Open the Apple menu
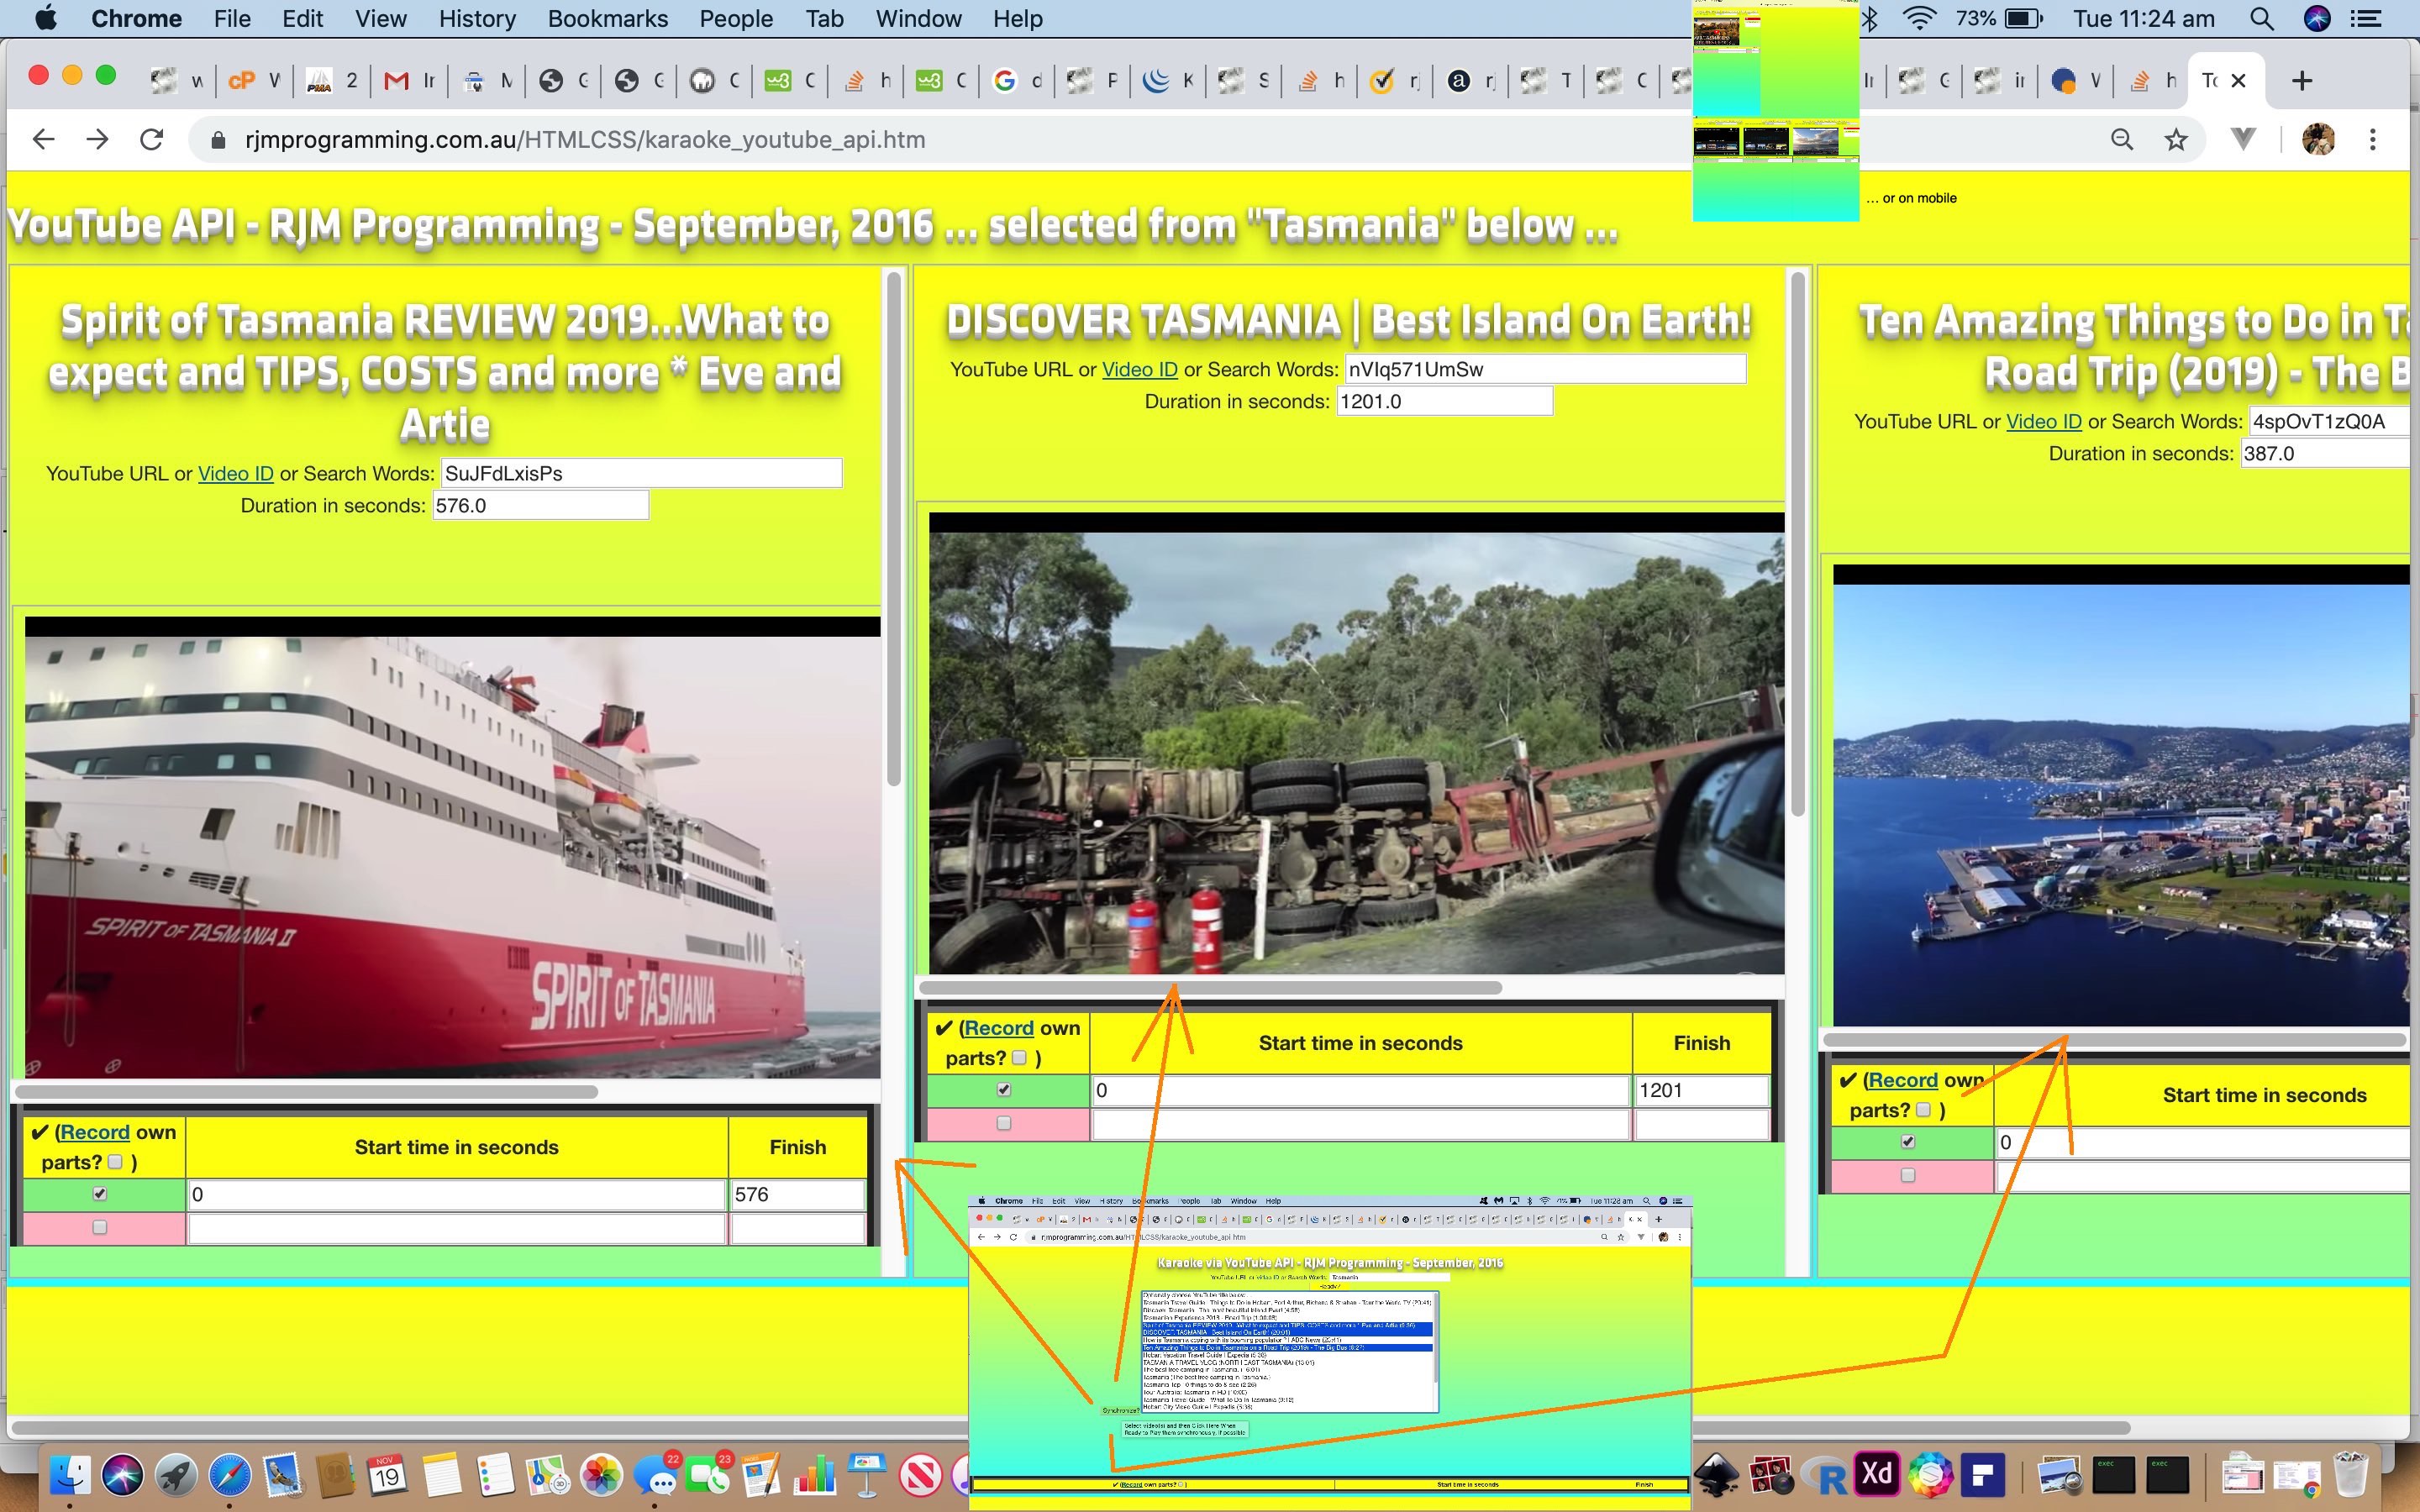This screenshot has height=1512, width=2420. click(x=45, y=18)
